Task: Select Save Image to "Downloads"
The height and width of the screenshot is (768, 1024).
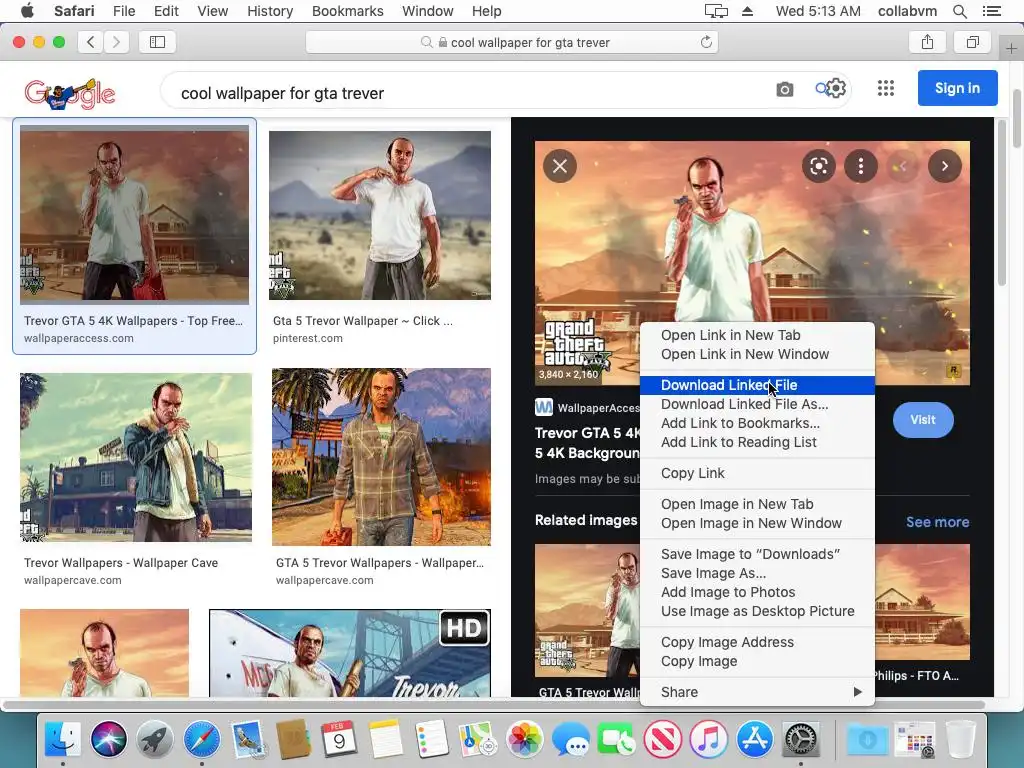Action: click(757, 554)
